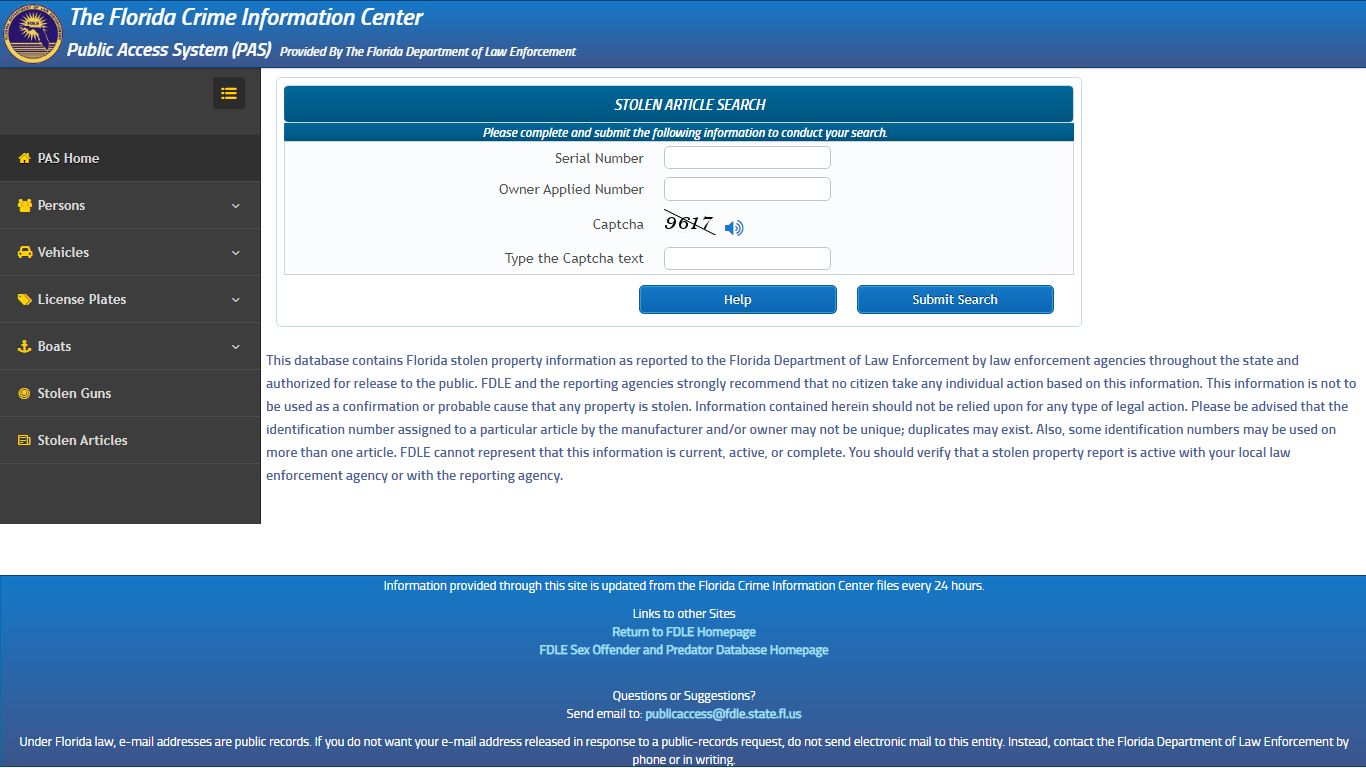The image size is (1366, 768).
Task: Click the Persons group icon
Action: pyautogui.click(x=25, y=205)
